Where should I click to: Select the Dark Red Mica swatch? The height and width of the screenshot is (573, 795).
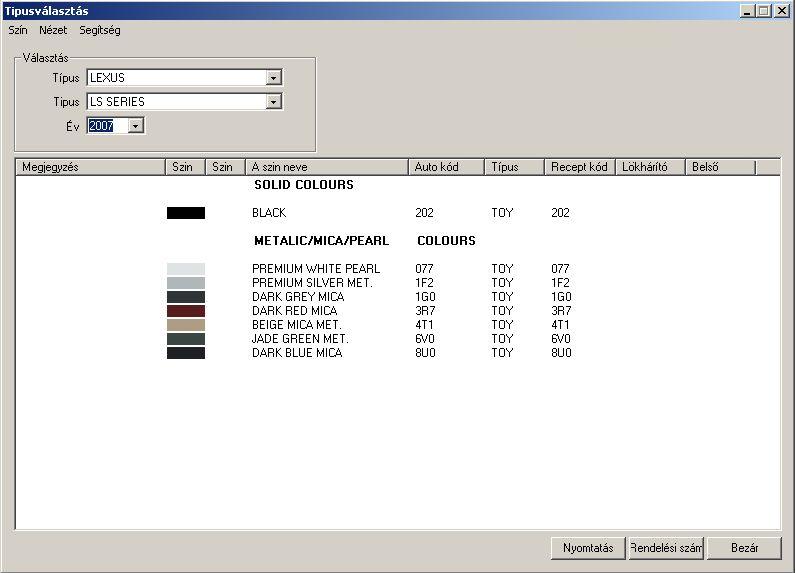(x=186, y=311)
